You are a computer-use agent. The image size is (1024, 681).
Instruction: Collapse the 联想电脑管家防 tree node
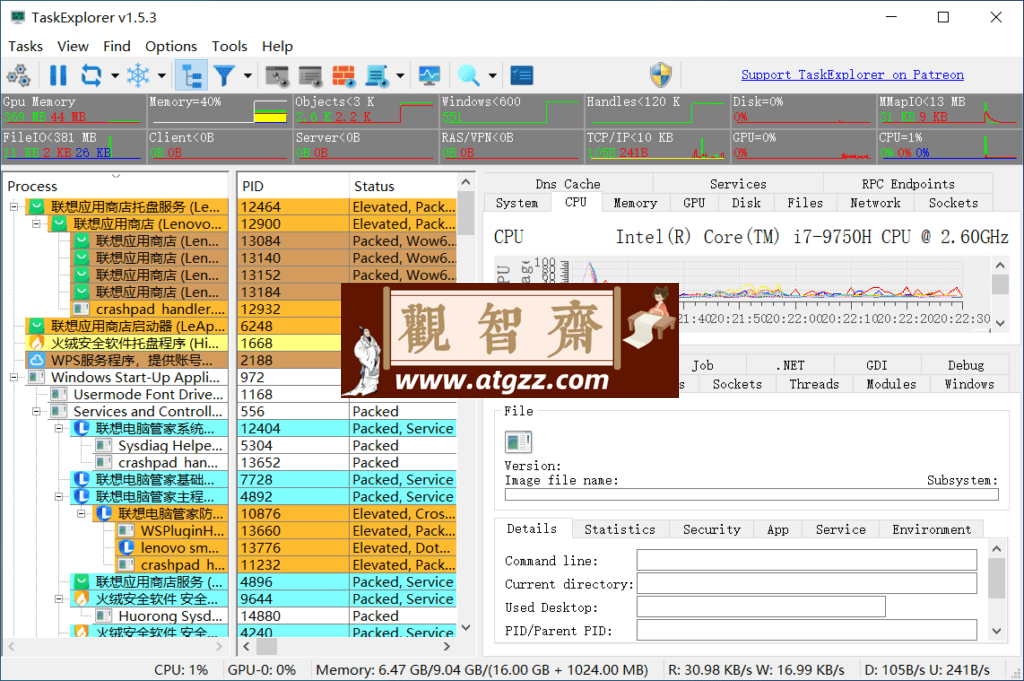81,514
